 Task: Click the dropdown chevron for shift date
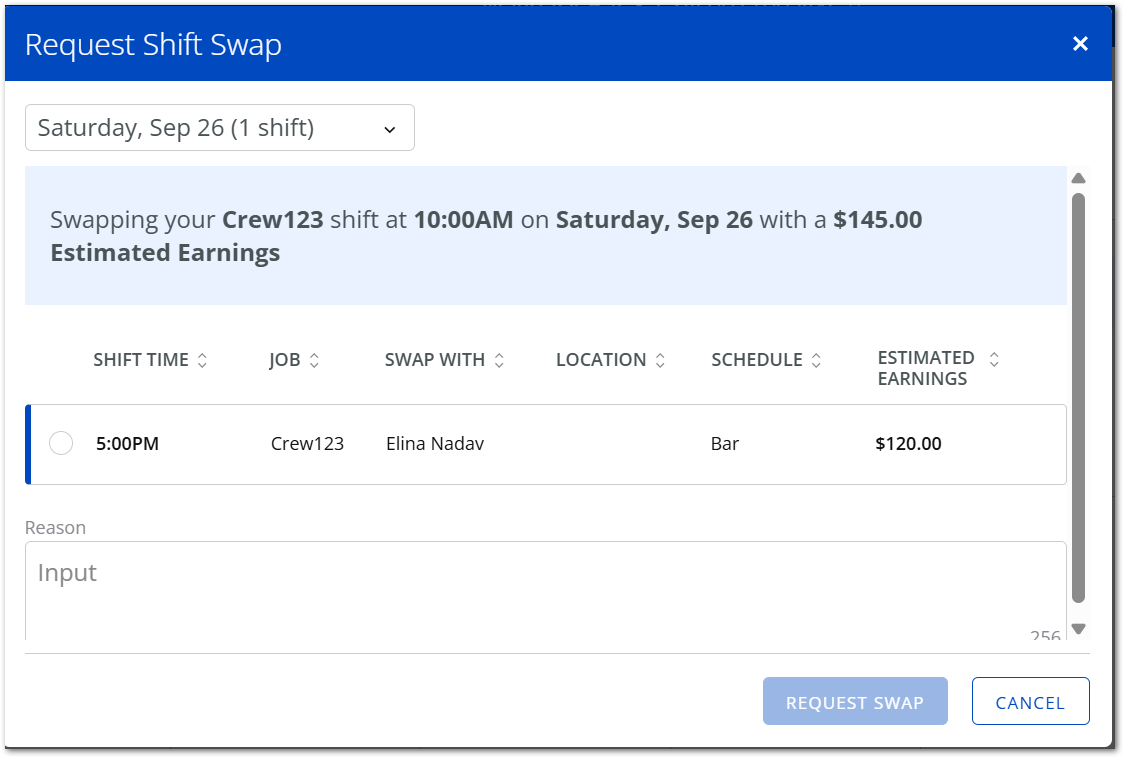point(389,130)
